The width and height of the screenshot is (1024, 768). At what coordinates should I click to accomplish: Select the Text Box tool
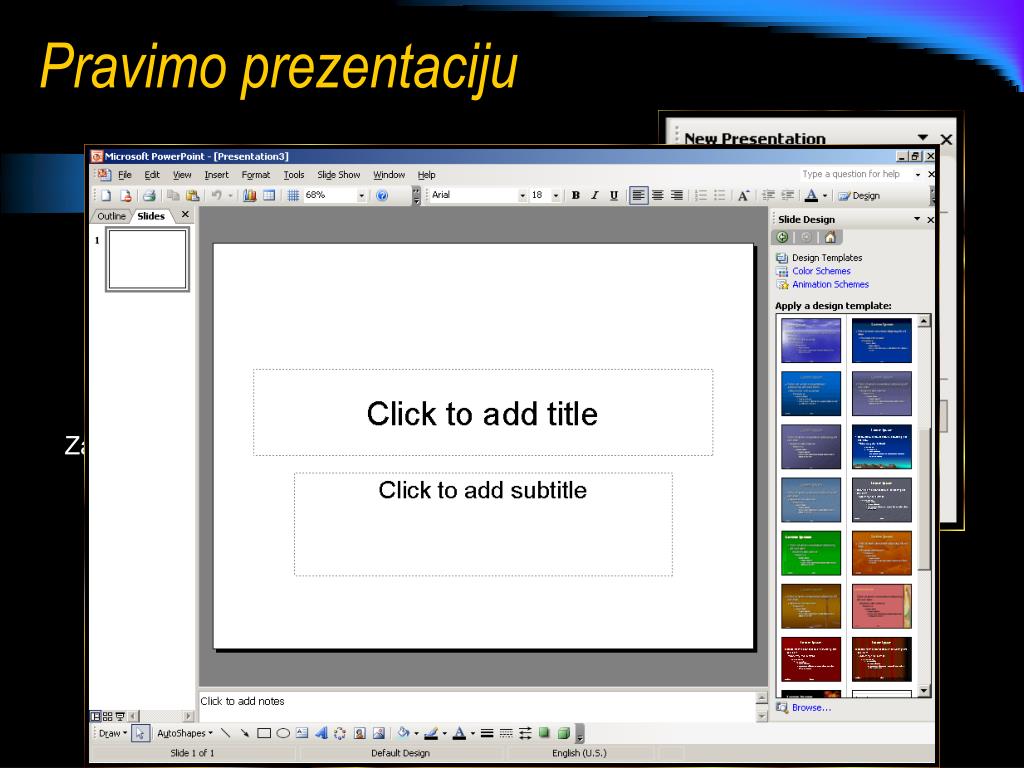pyautogui.click(x=302, y=733)
